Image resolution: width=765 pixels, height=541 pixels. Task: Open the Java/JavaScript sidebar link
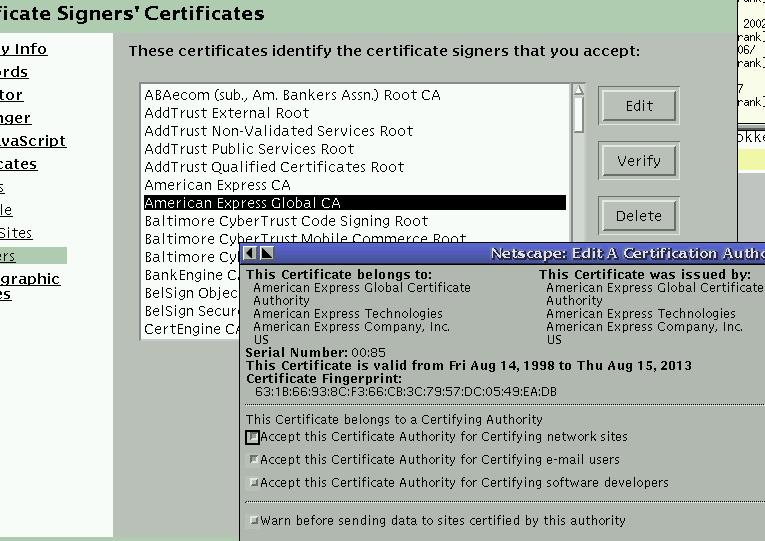click(x=33, y=141)
